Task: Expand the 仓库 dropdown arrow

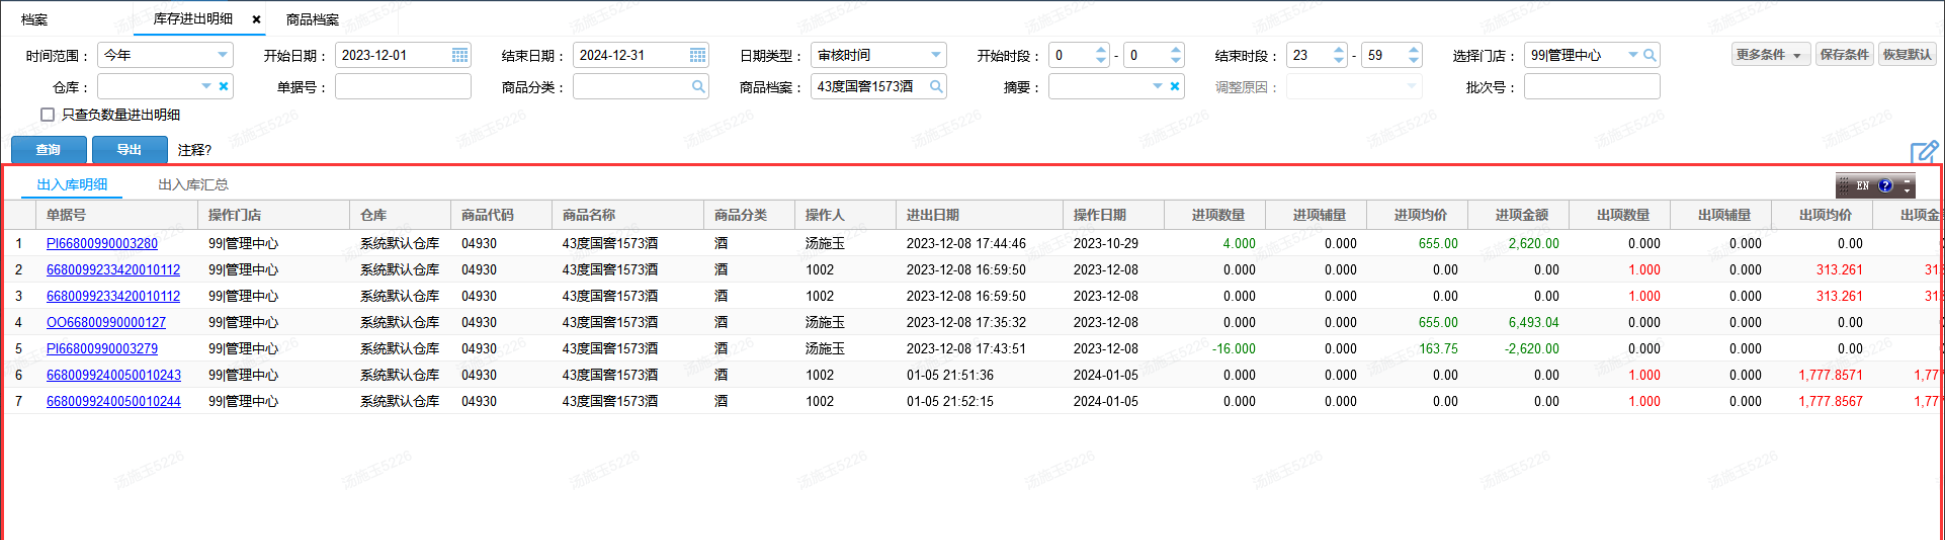Action: [x=206, y=87]
